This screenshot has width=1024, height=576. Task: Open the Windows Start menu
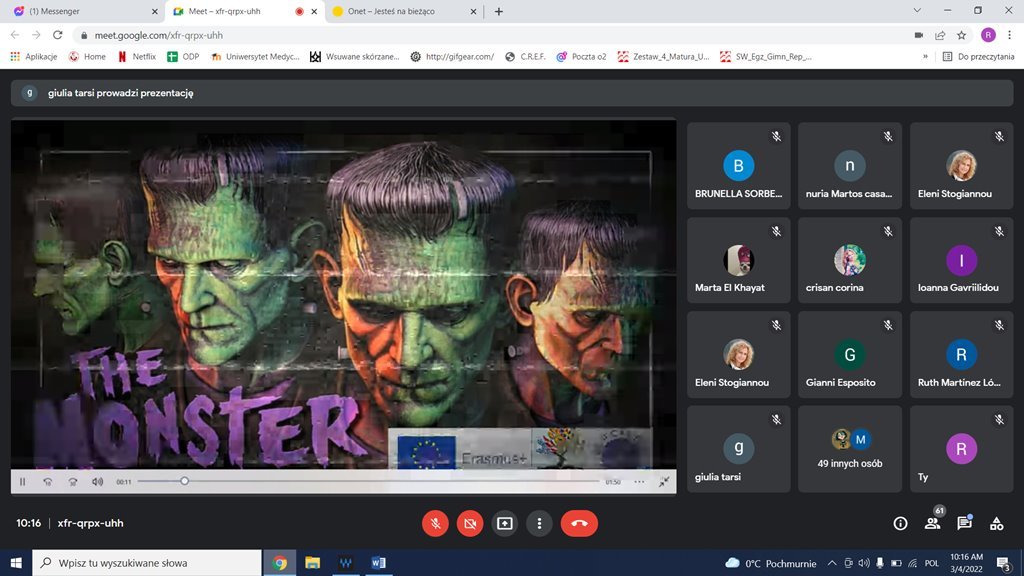tap(16, 563)
